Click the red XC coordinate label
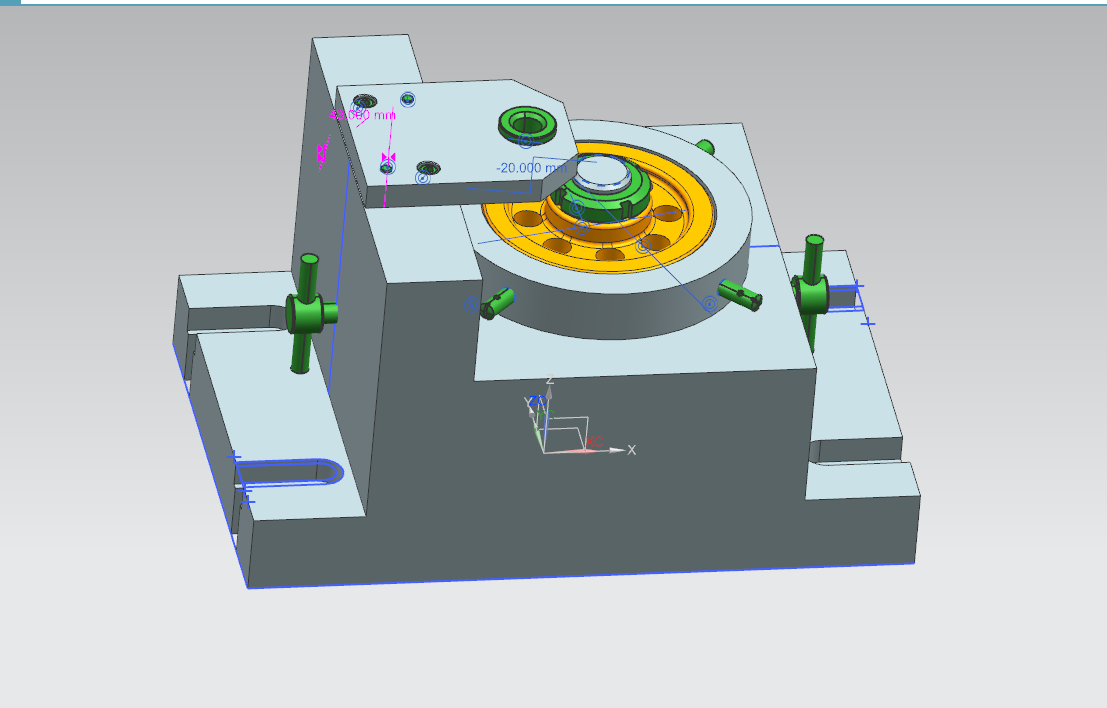This screenshot has height=708, width=1107. coord(594,442)
